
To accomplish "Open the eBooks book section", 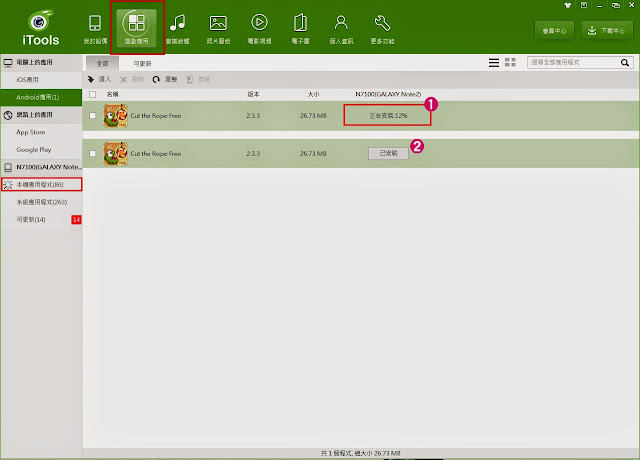I will coord(300,29).
